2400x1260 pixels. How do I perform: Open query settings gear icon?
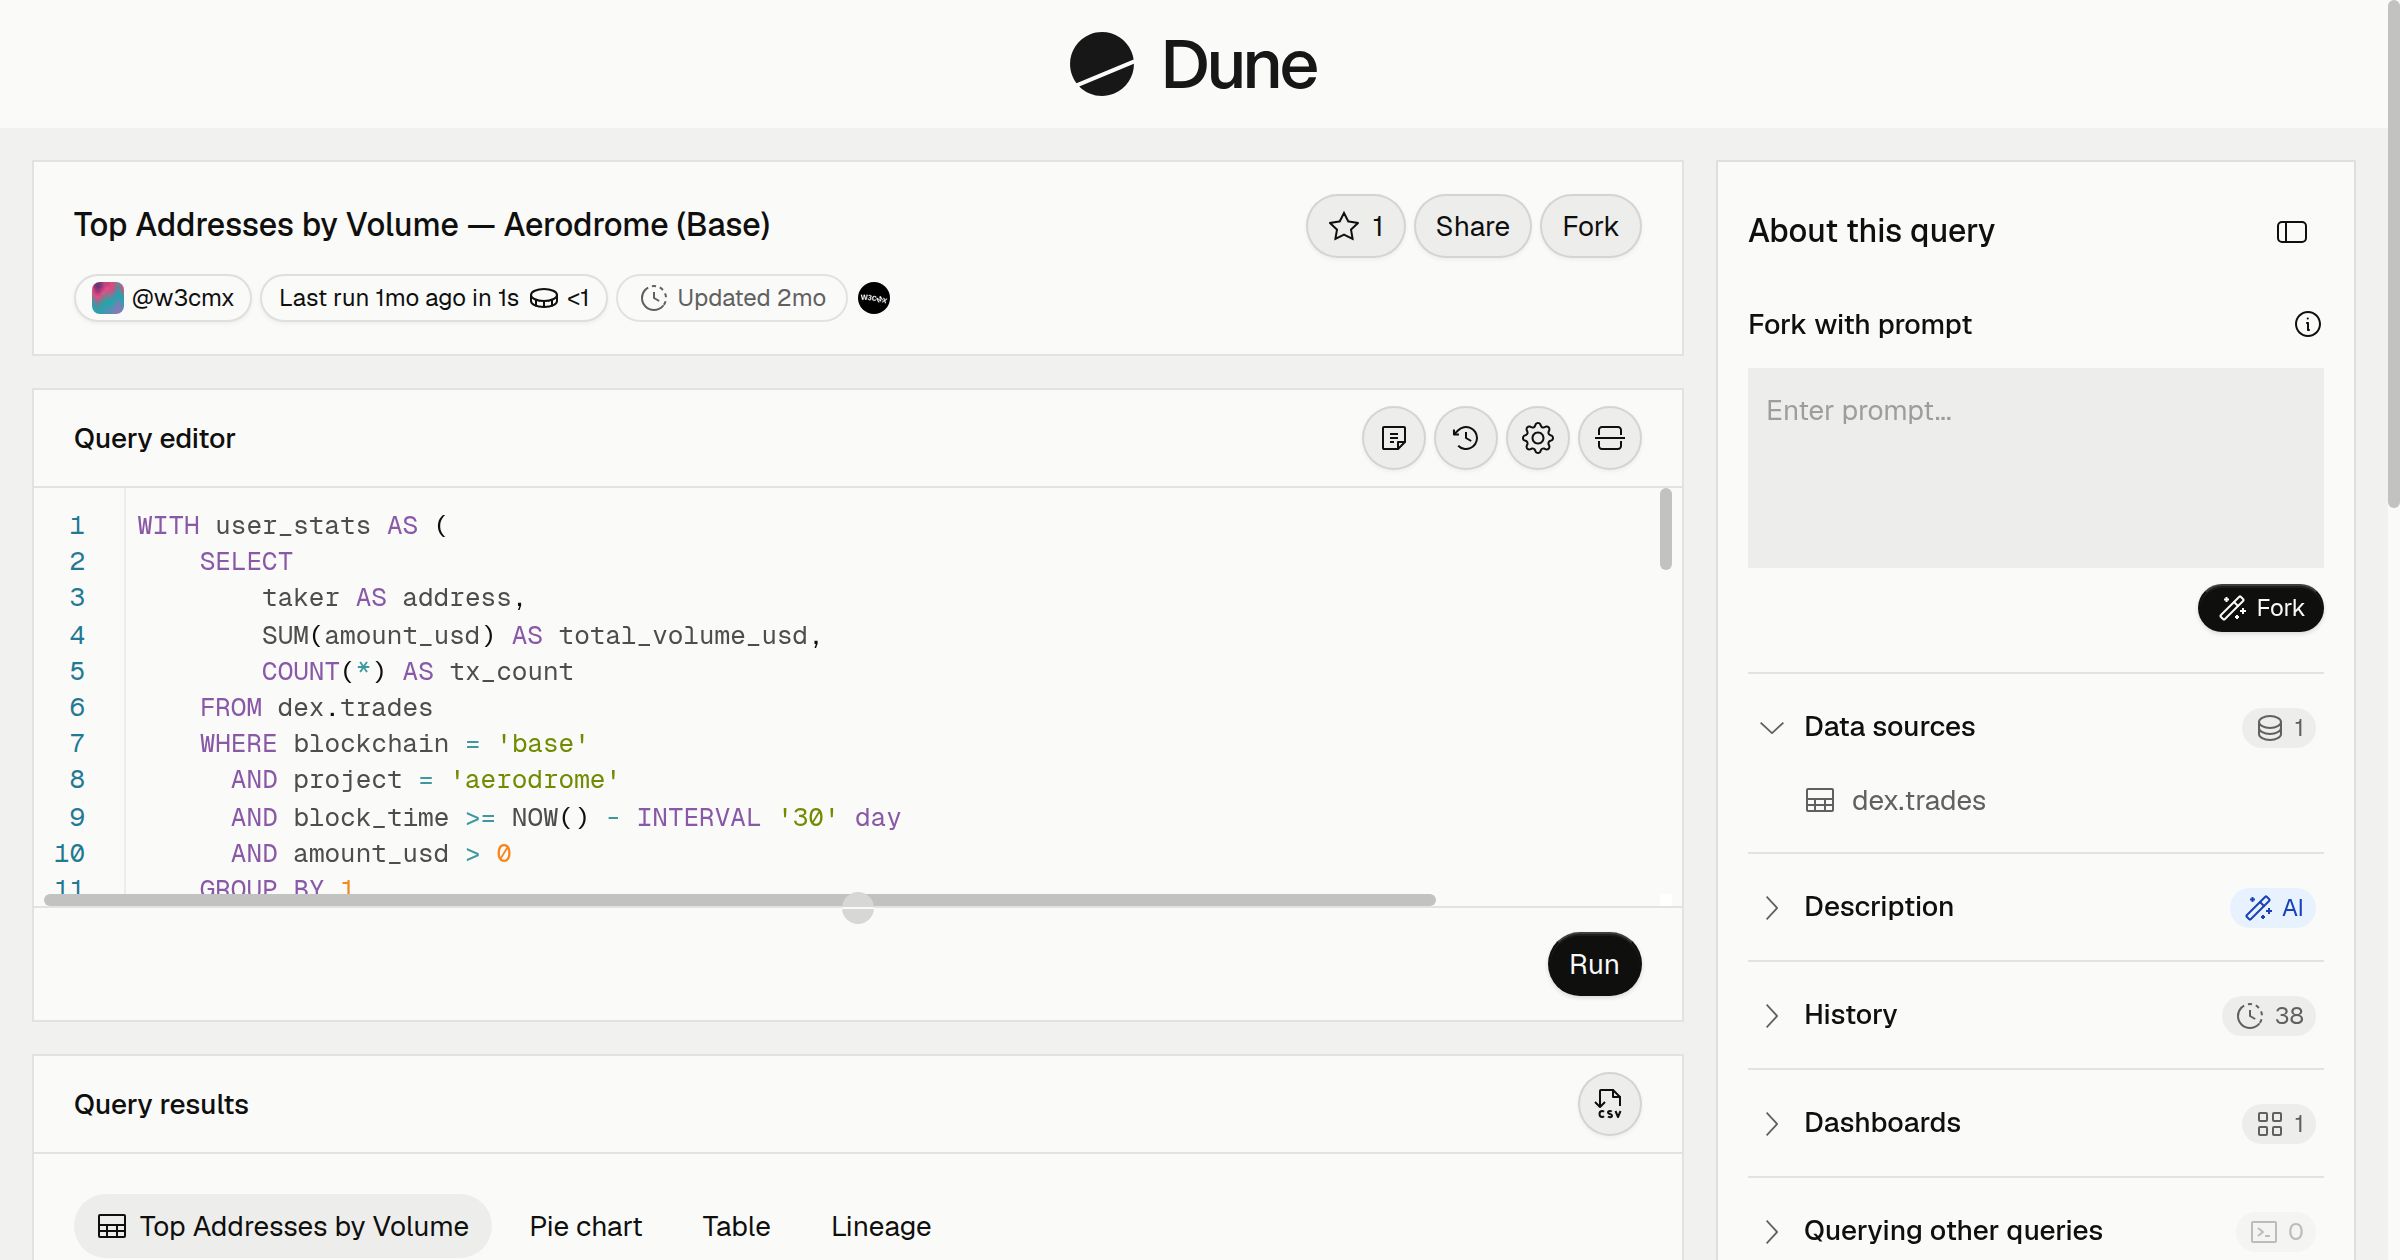(1537, 438)
